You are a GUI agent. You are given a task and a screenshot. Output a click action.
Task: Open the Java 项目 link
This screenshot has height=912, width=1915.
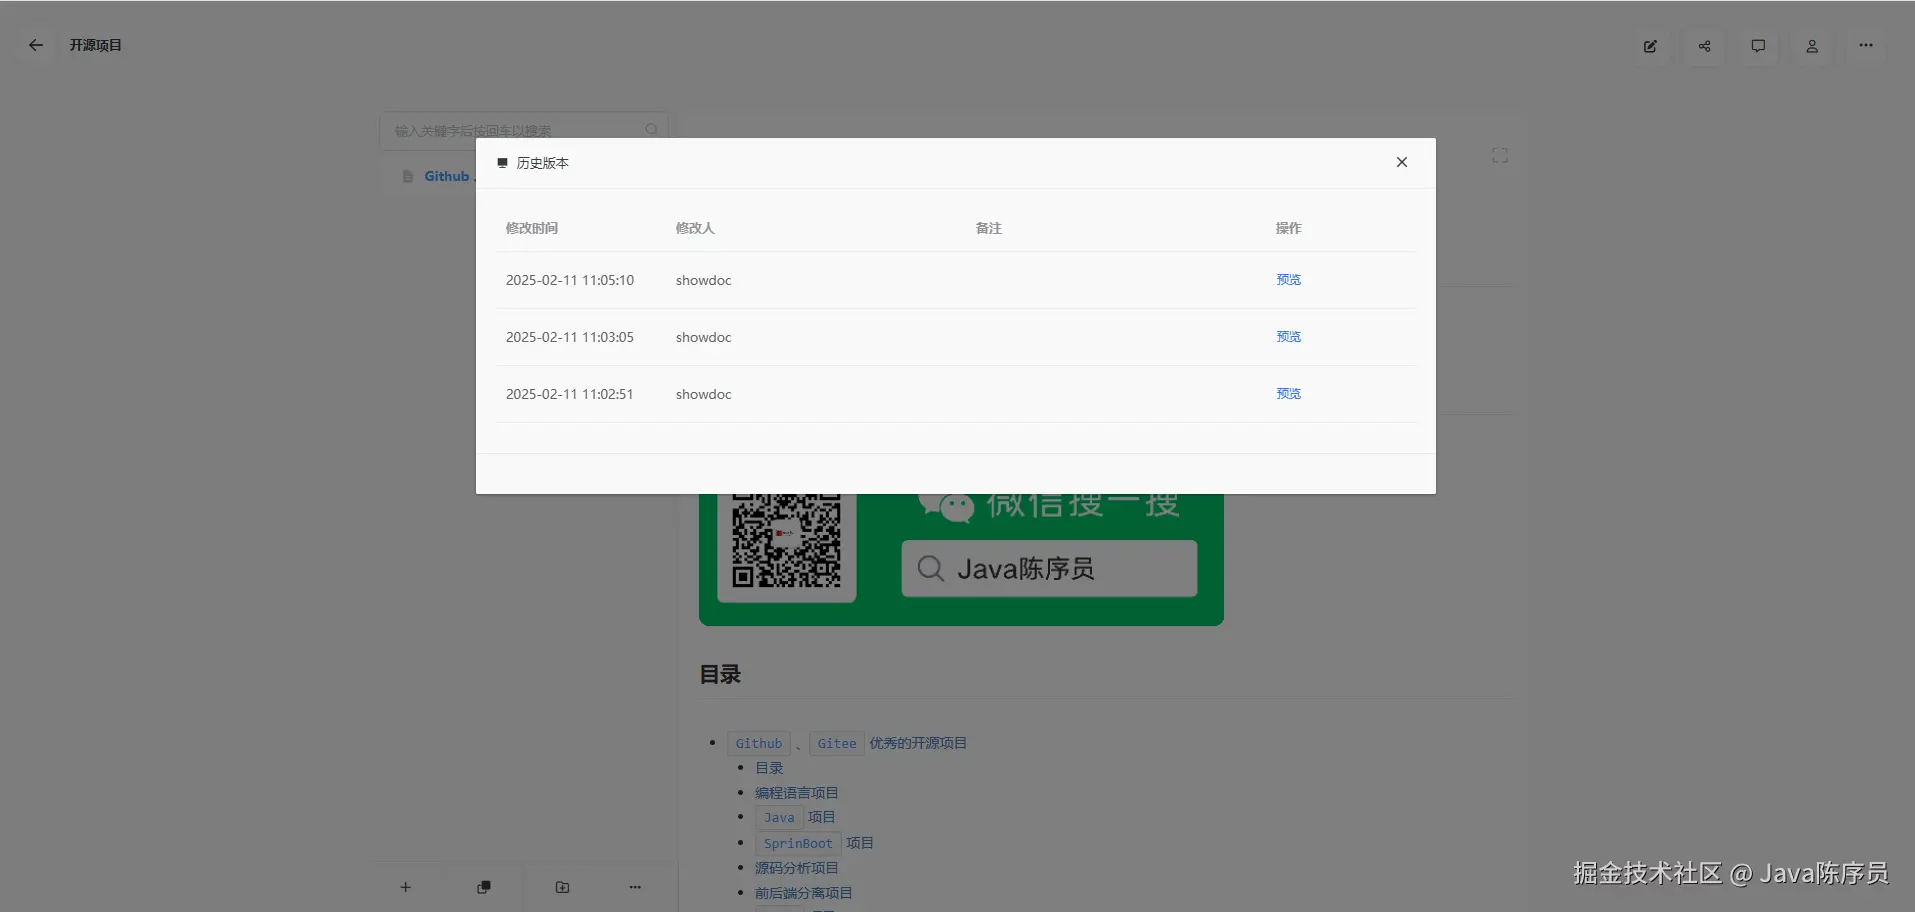click(796, 817)
